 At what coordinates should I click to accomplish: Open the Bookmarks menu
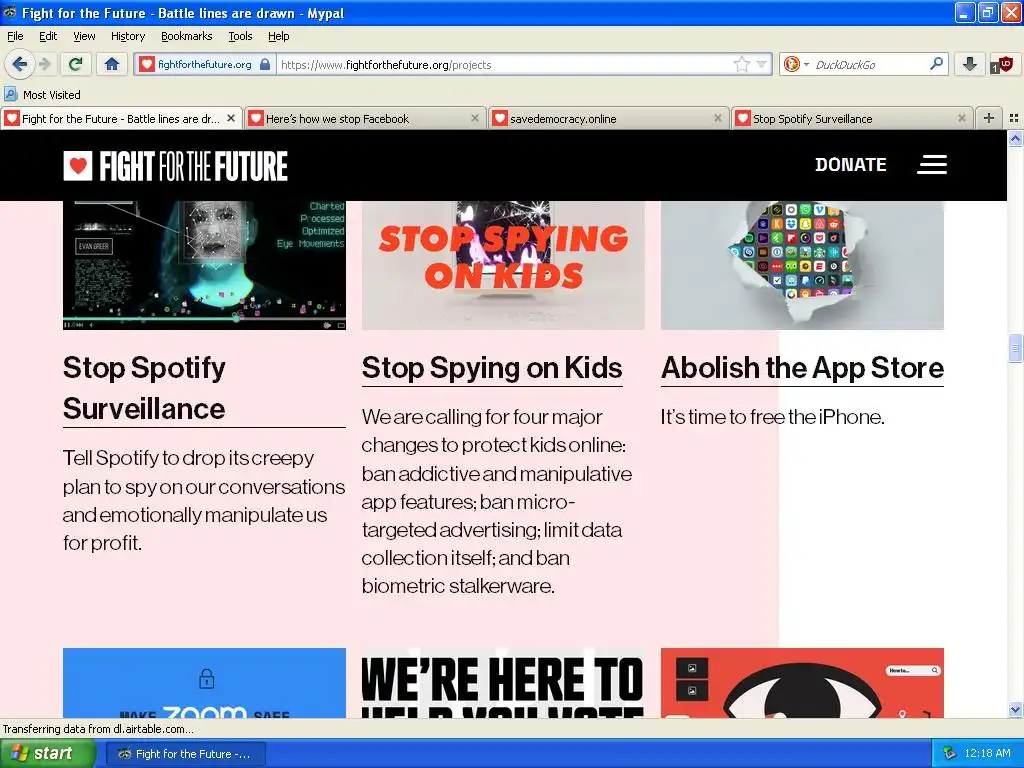[x=186, y=36]
